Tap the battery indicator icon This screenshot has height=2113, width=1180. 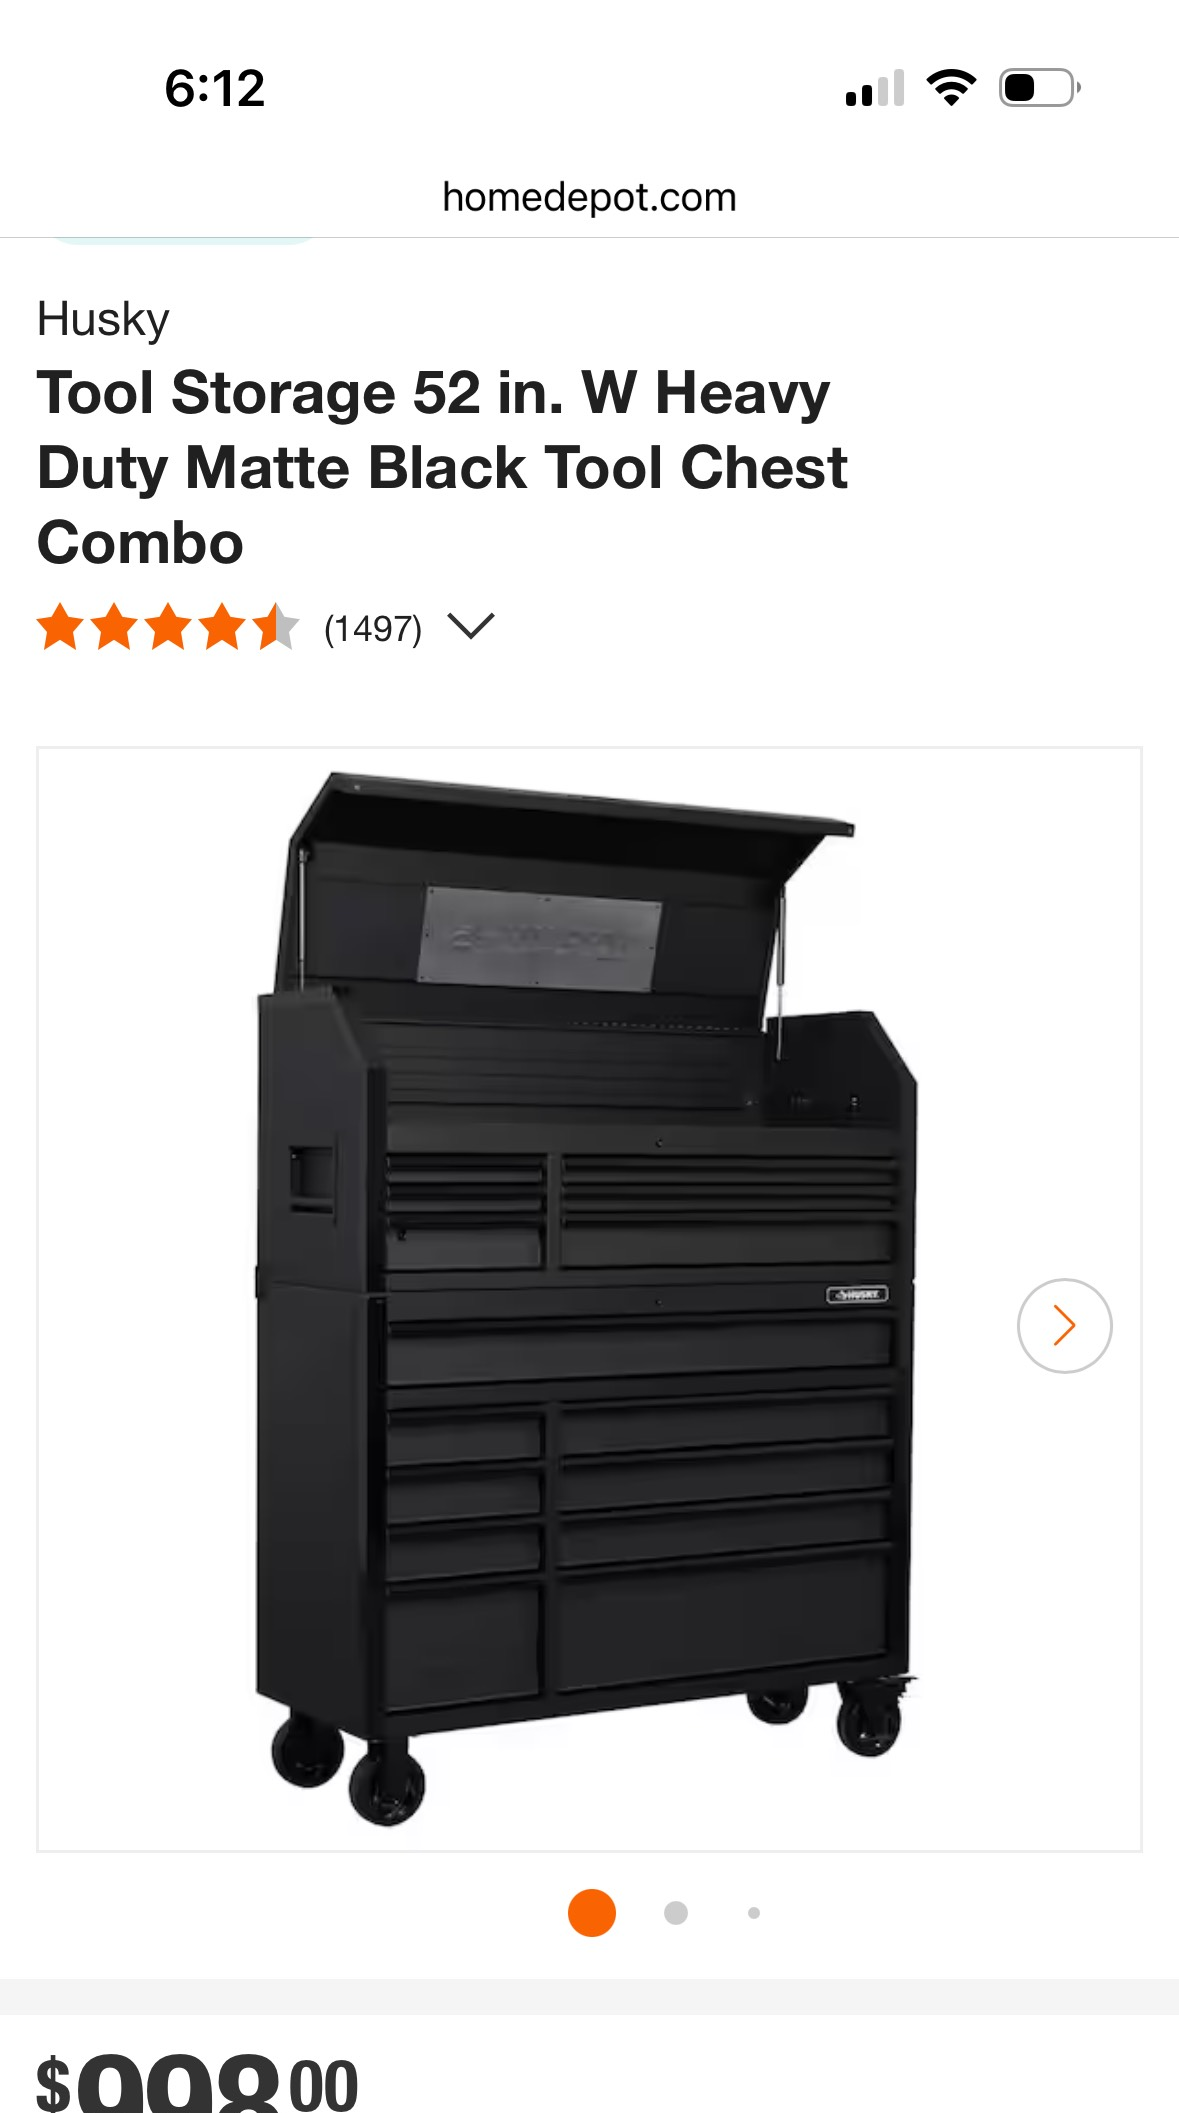(1040, 88)
